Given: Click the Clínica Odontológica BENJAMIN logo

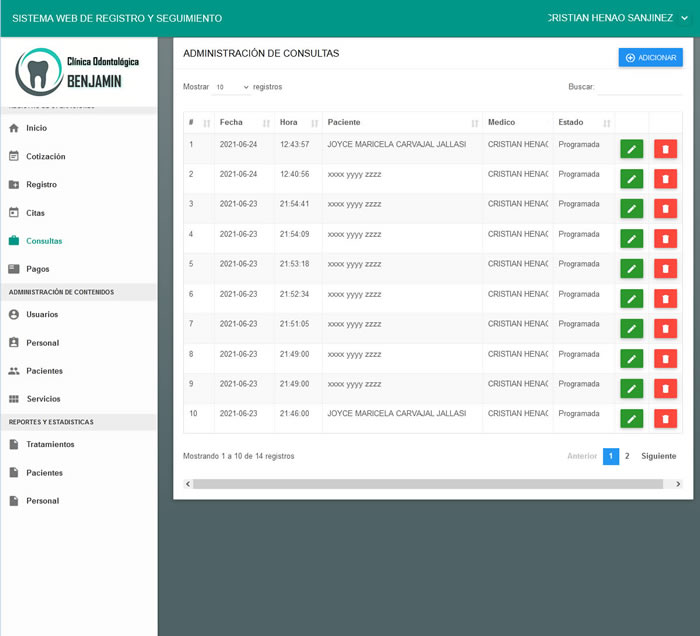Looking at the screenshot, I should pos(77,72).
